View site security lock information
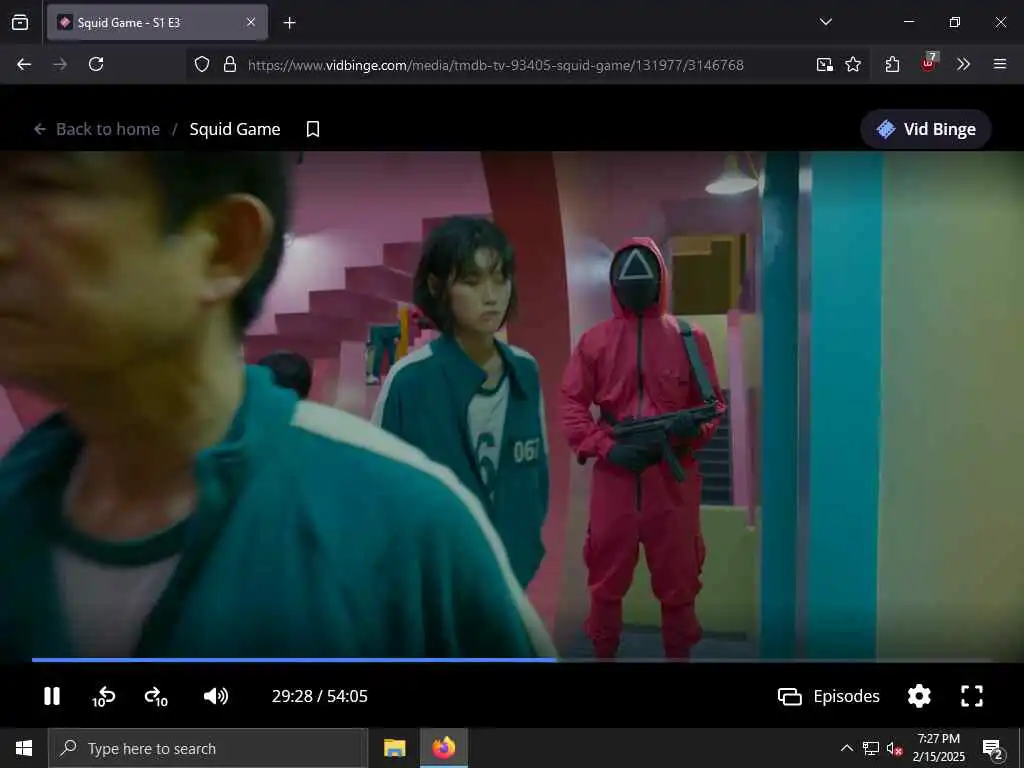Screen dimensions: 1024x768 [x=230, y=65]
